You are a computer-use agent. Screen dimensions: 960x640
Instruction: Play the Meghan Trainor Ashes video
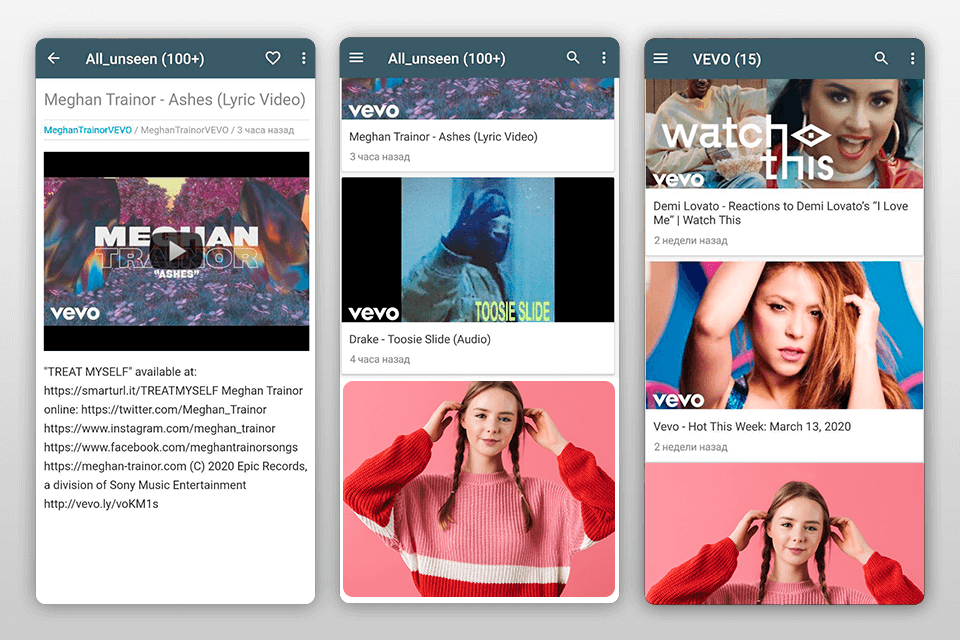(x=176, y=249)
